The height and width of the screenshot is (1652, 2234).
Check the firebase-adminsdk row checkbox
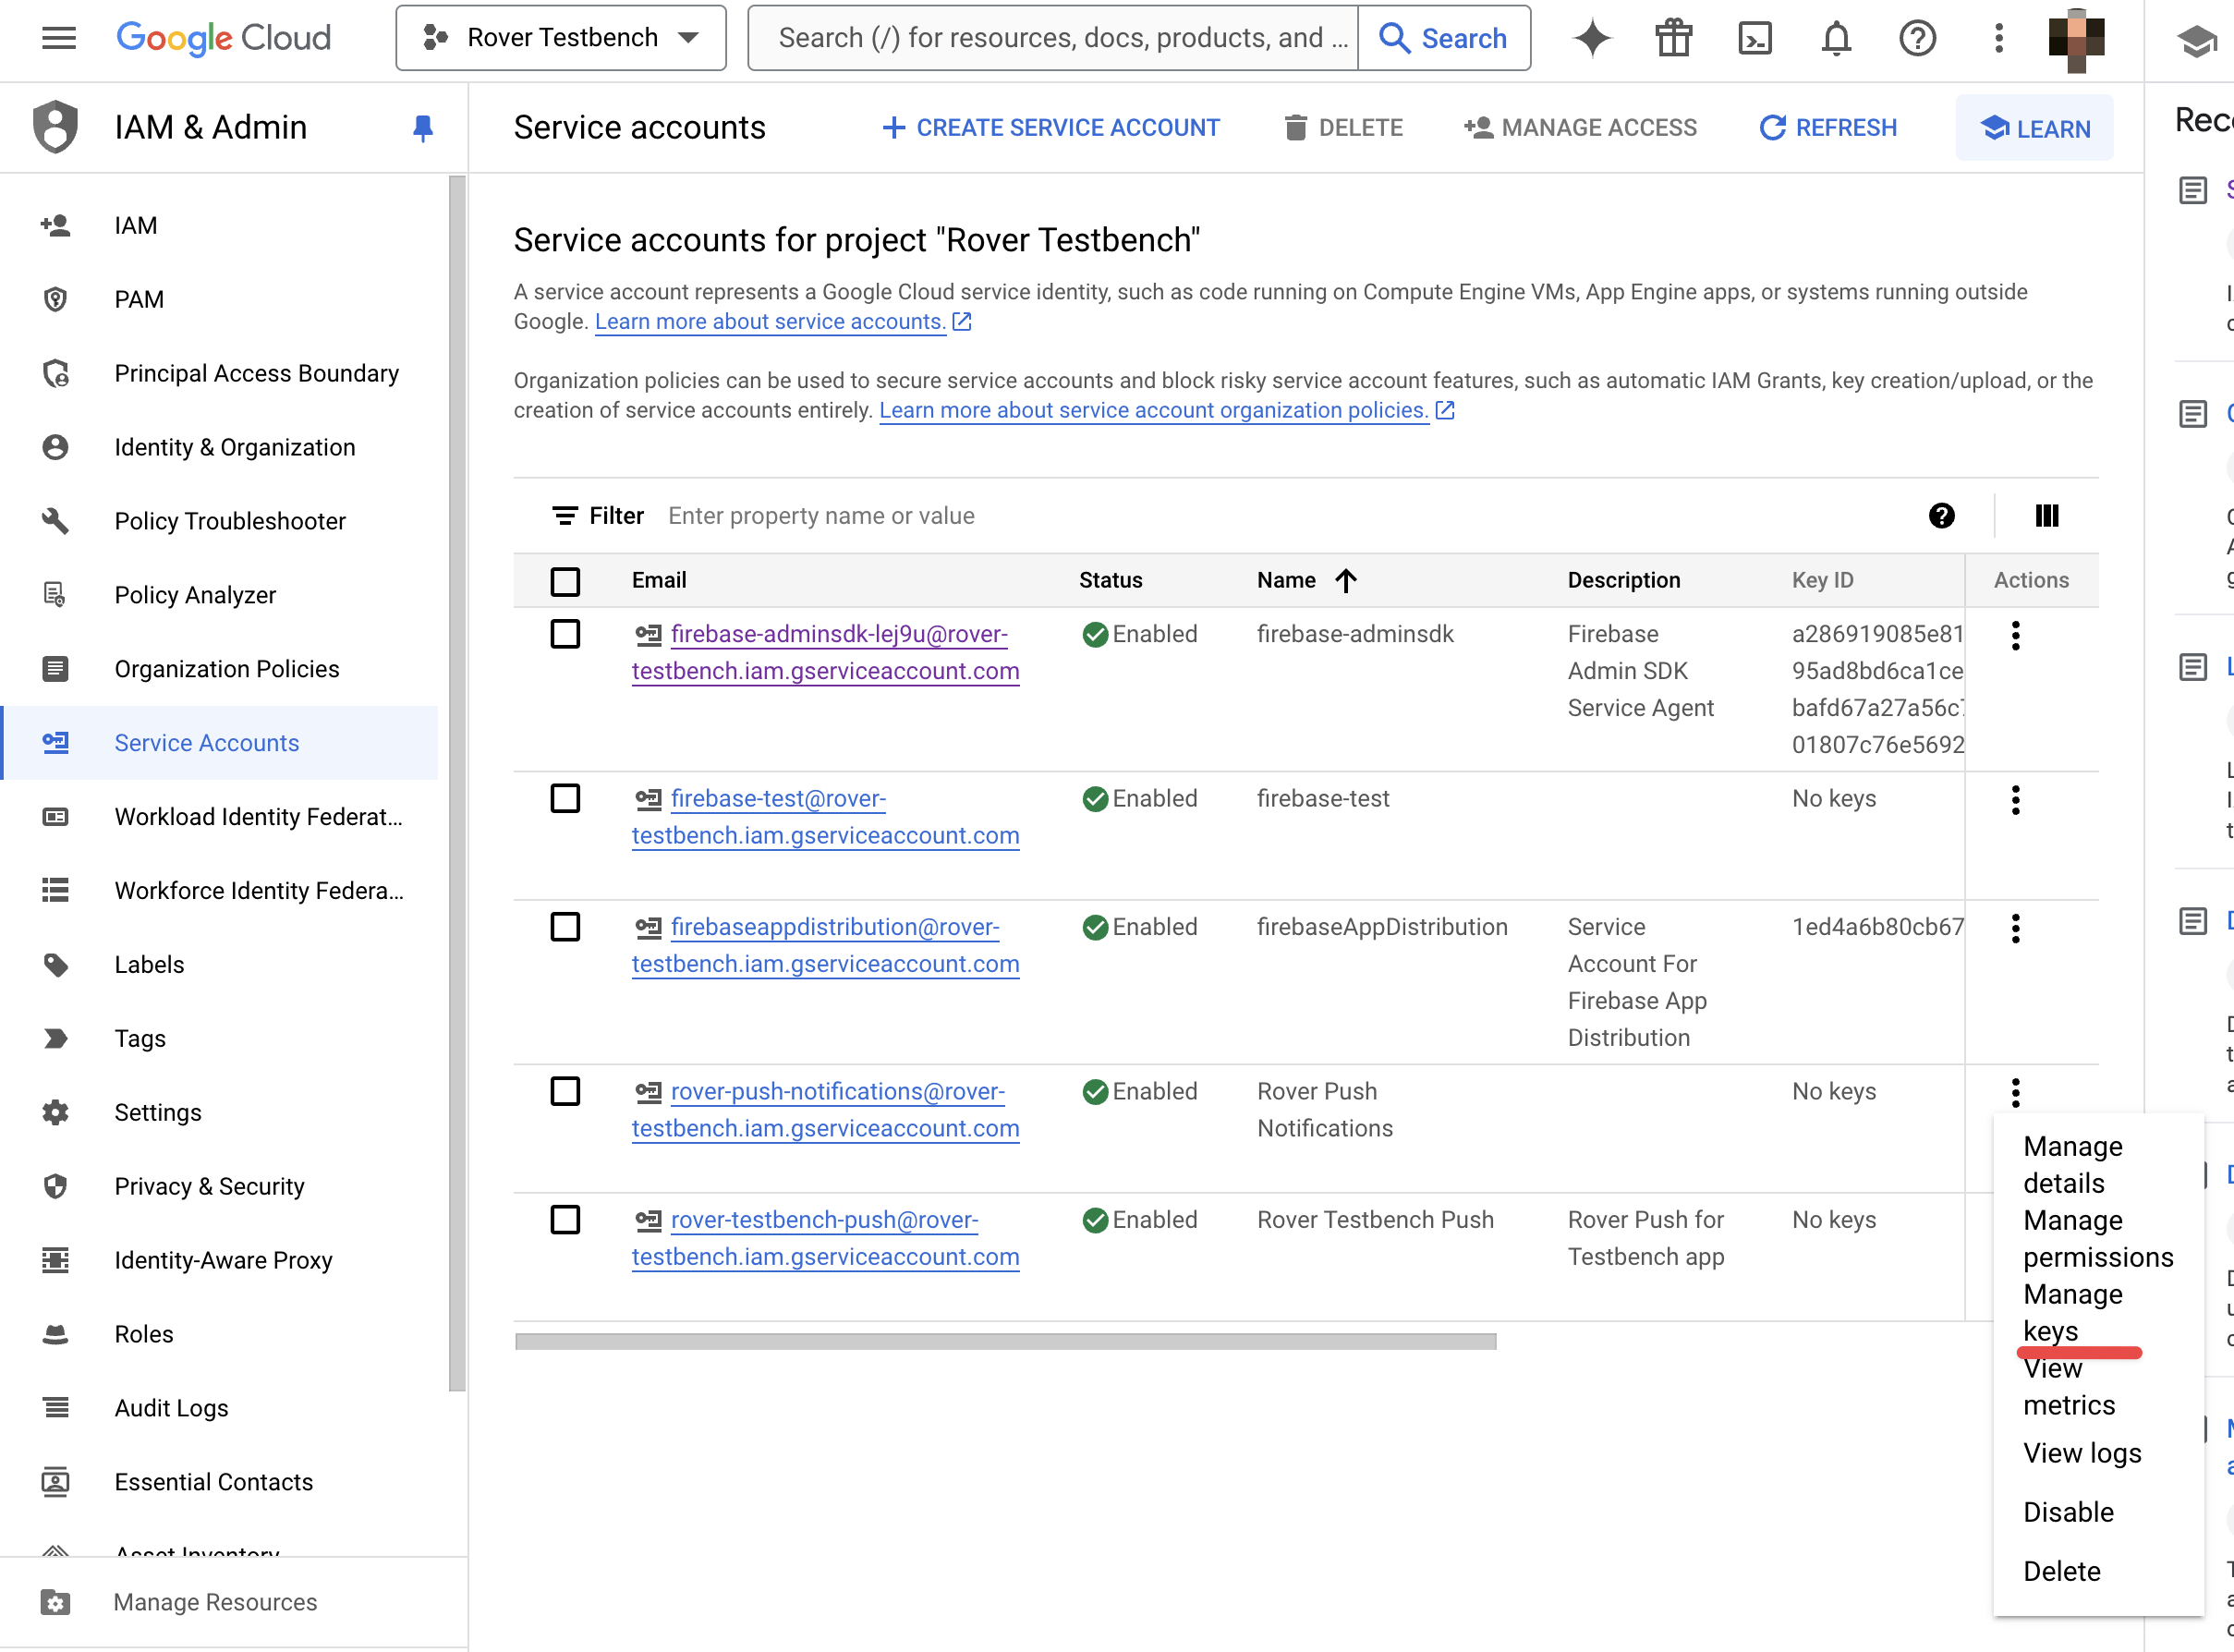(x=565, y=634)
